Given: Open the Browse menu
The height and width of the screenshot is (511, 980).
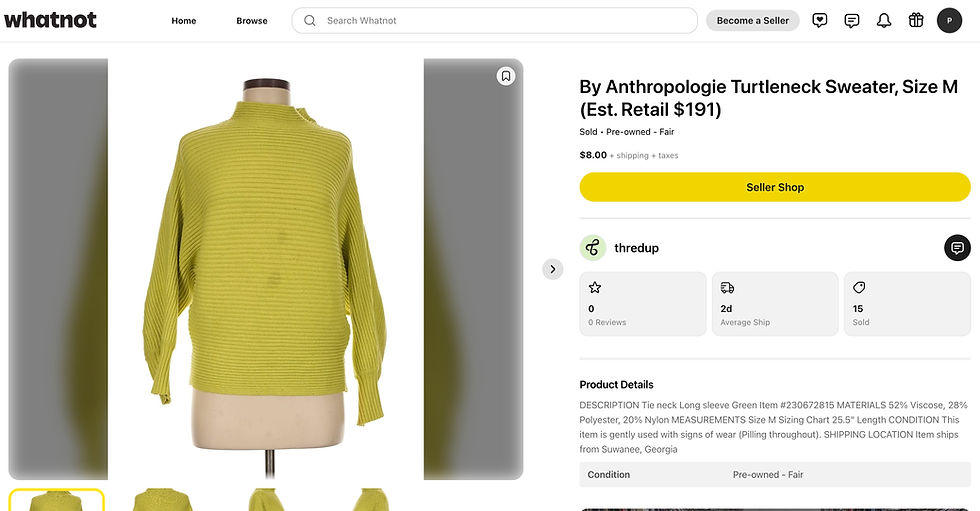Looking at the screenshot, I should [252, 21].
